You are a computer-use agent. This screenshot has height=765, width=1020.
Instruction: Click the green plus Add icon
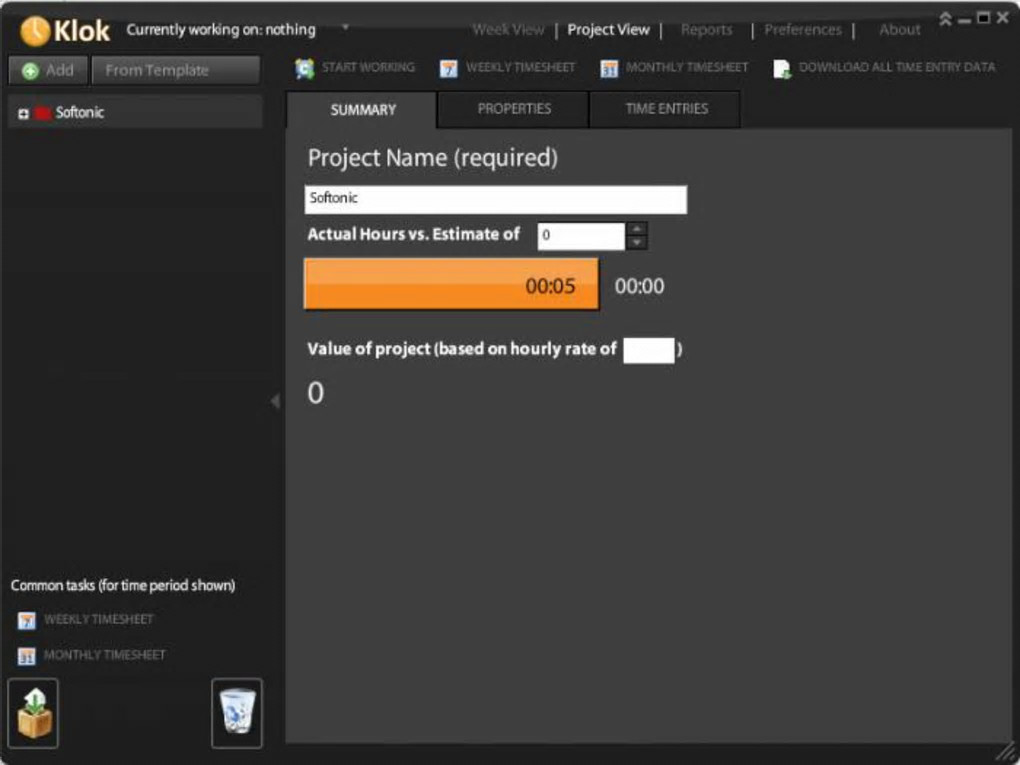coord(31,71)
